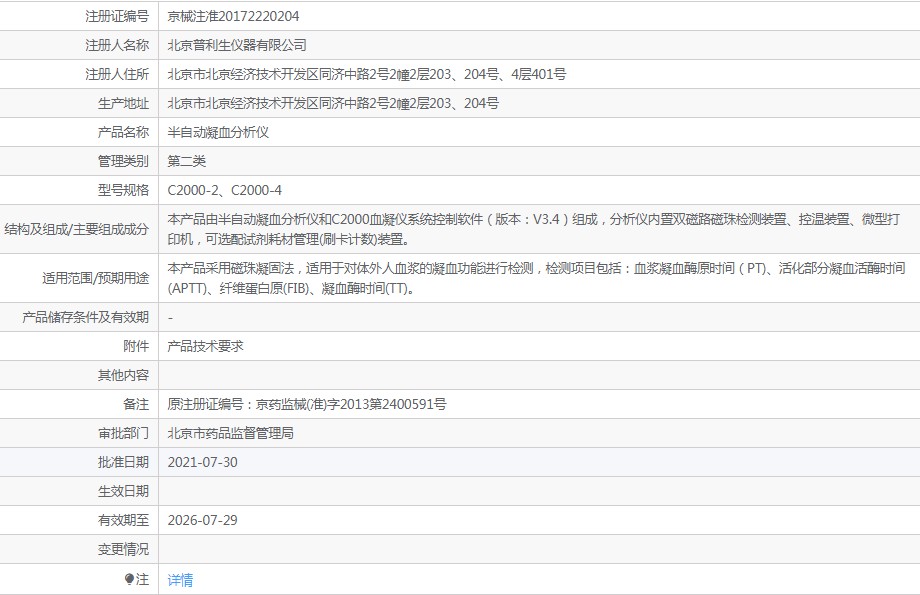Click the 审批部门 label
920x595 pixels.
click(123, 433)
